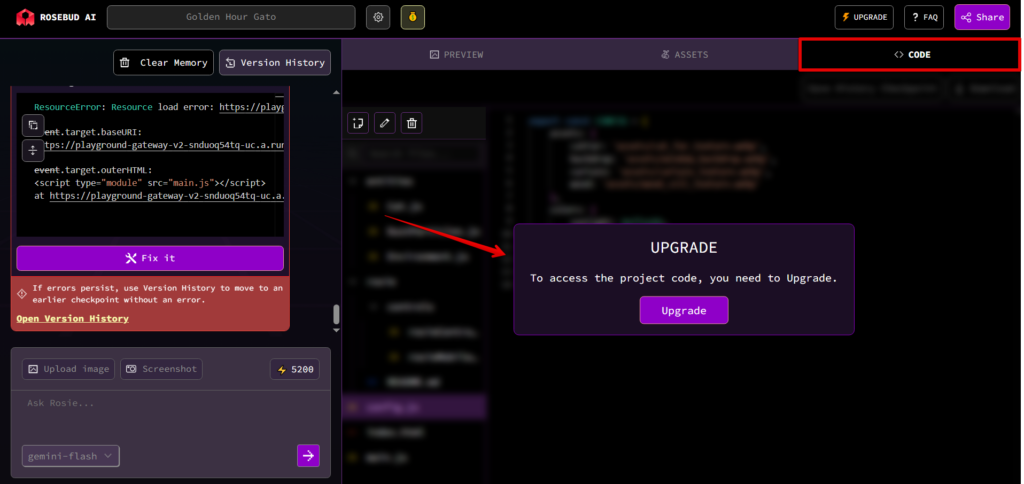
Task: Open the settings gear icon
Action: (377, 18)
